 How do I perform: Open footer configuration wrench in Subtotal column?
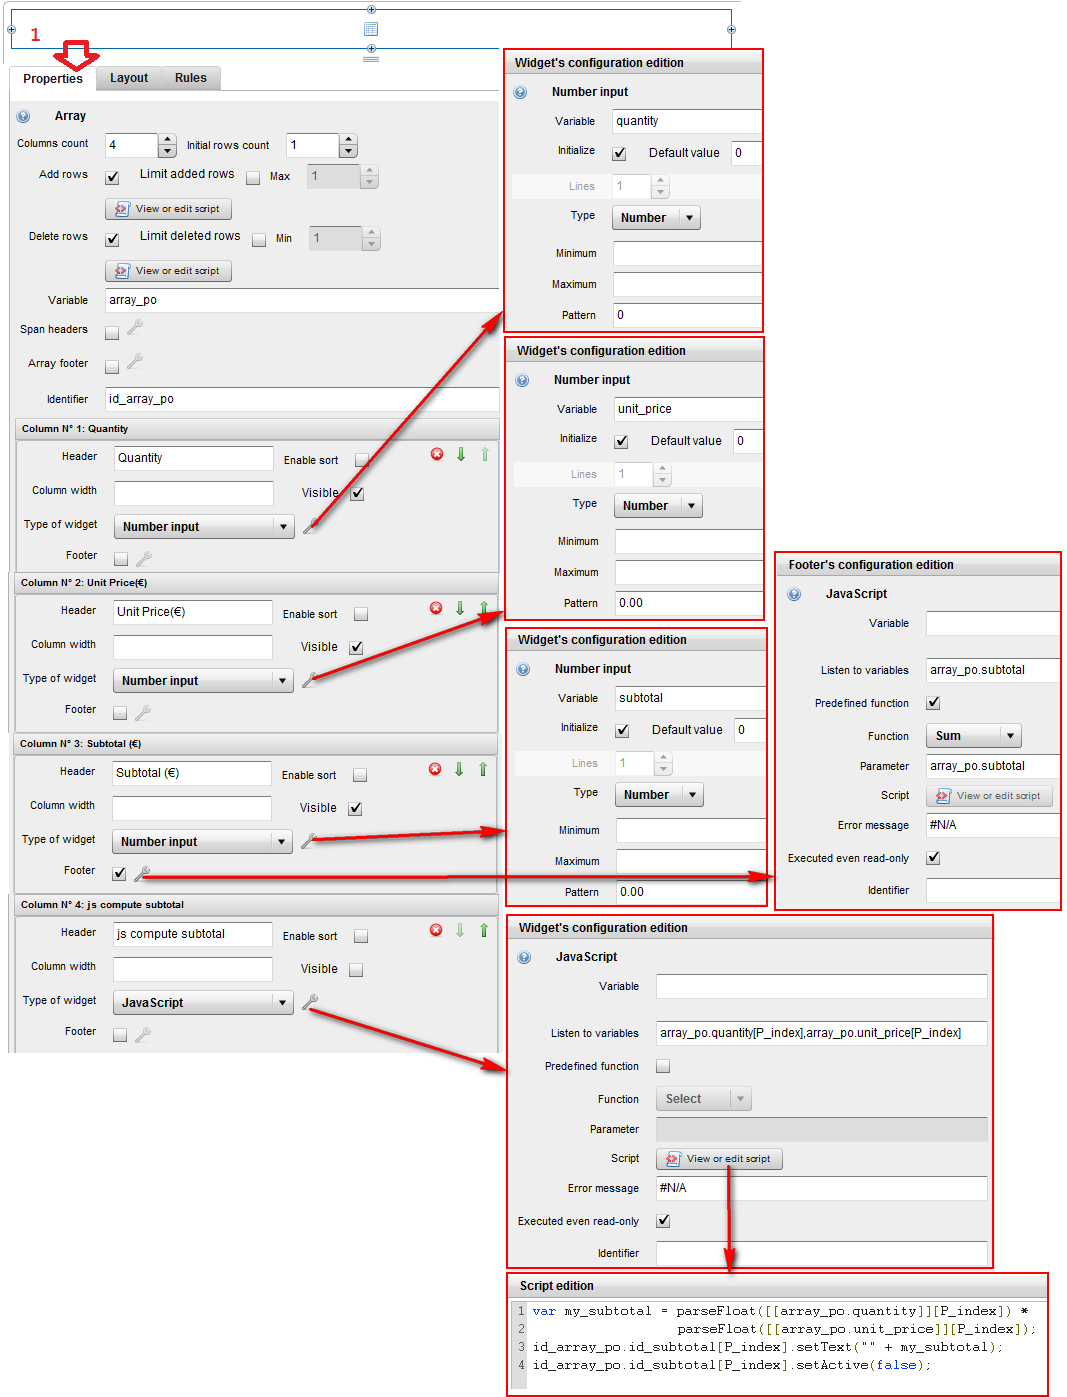142,873
